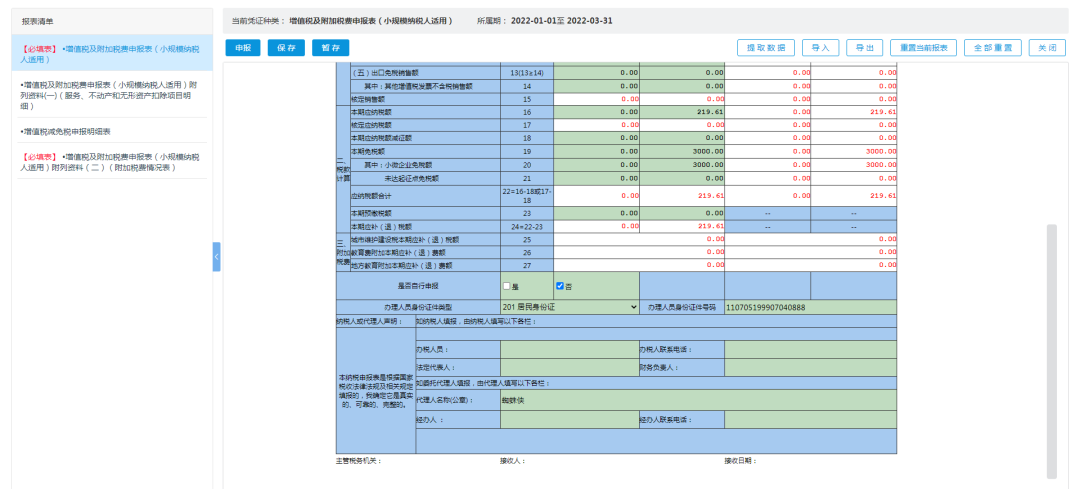Screen dimensions: 1080x489
Task: Click the 办税人联系电话 input field
Action: (x=810, y=349)
